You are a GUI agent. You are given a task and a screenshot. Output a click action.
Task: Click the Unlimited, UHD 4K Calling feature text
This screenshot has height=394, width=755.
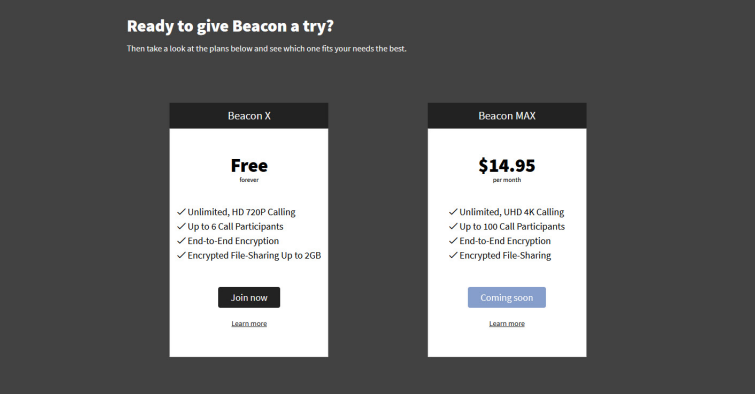pyautogui.click(x=511, y=212)
